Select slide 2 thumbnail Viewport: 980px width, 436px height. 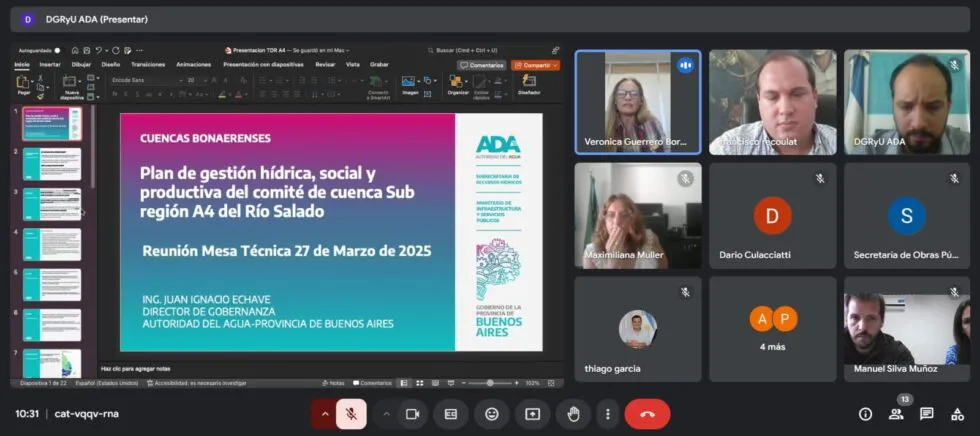click(x=52, y=164)
